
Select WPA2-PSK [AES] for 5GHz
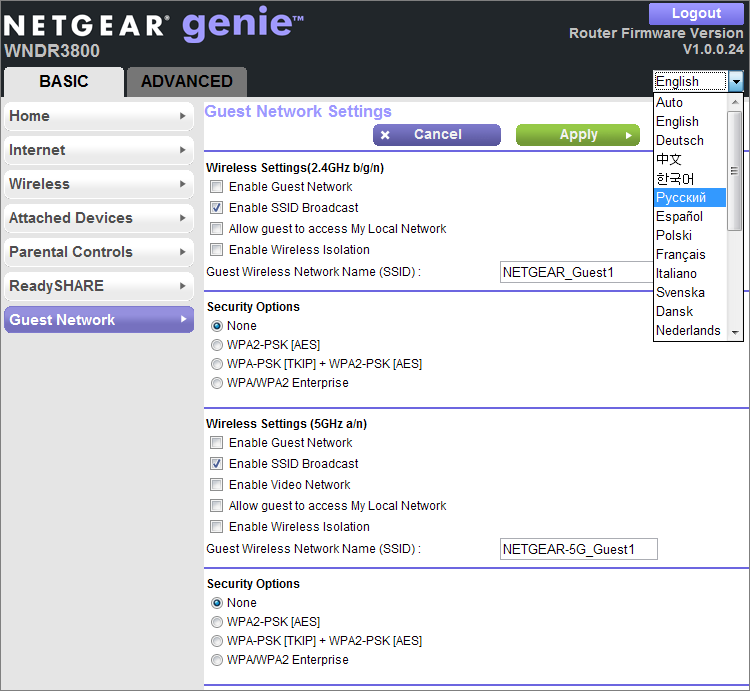[217, 622]
